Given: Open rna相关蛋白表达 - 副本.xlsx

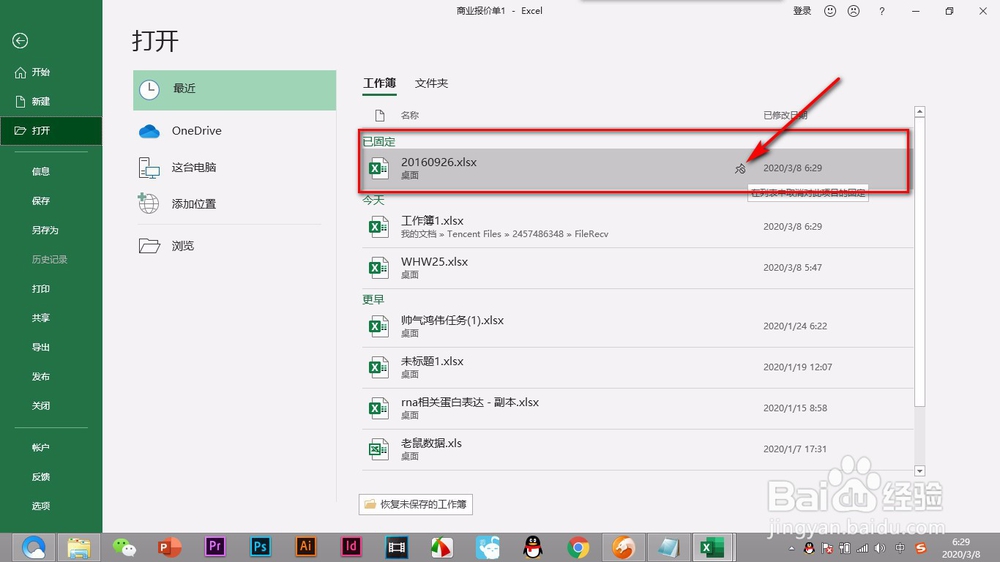Looking at the screenshot, I should coord(636,408).
